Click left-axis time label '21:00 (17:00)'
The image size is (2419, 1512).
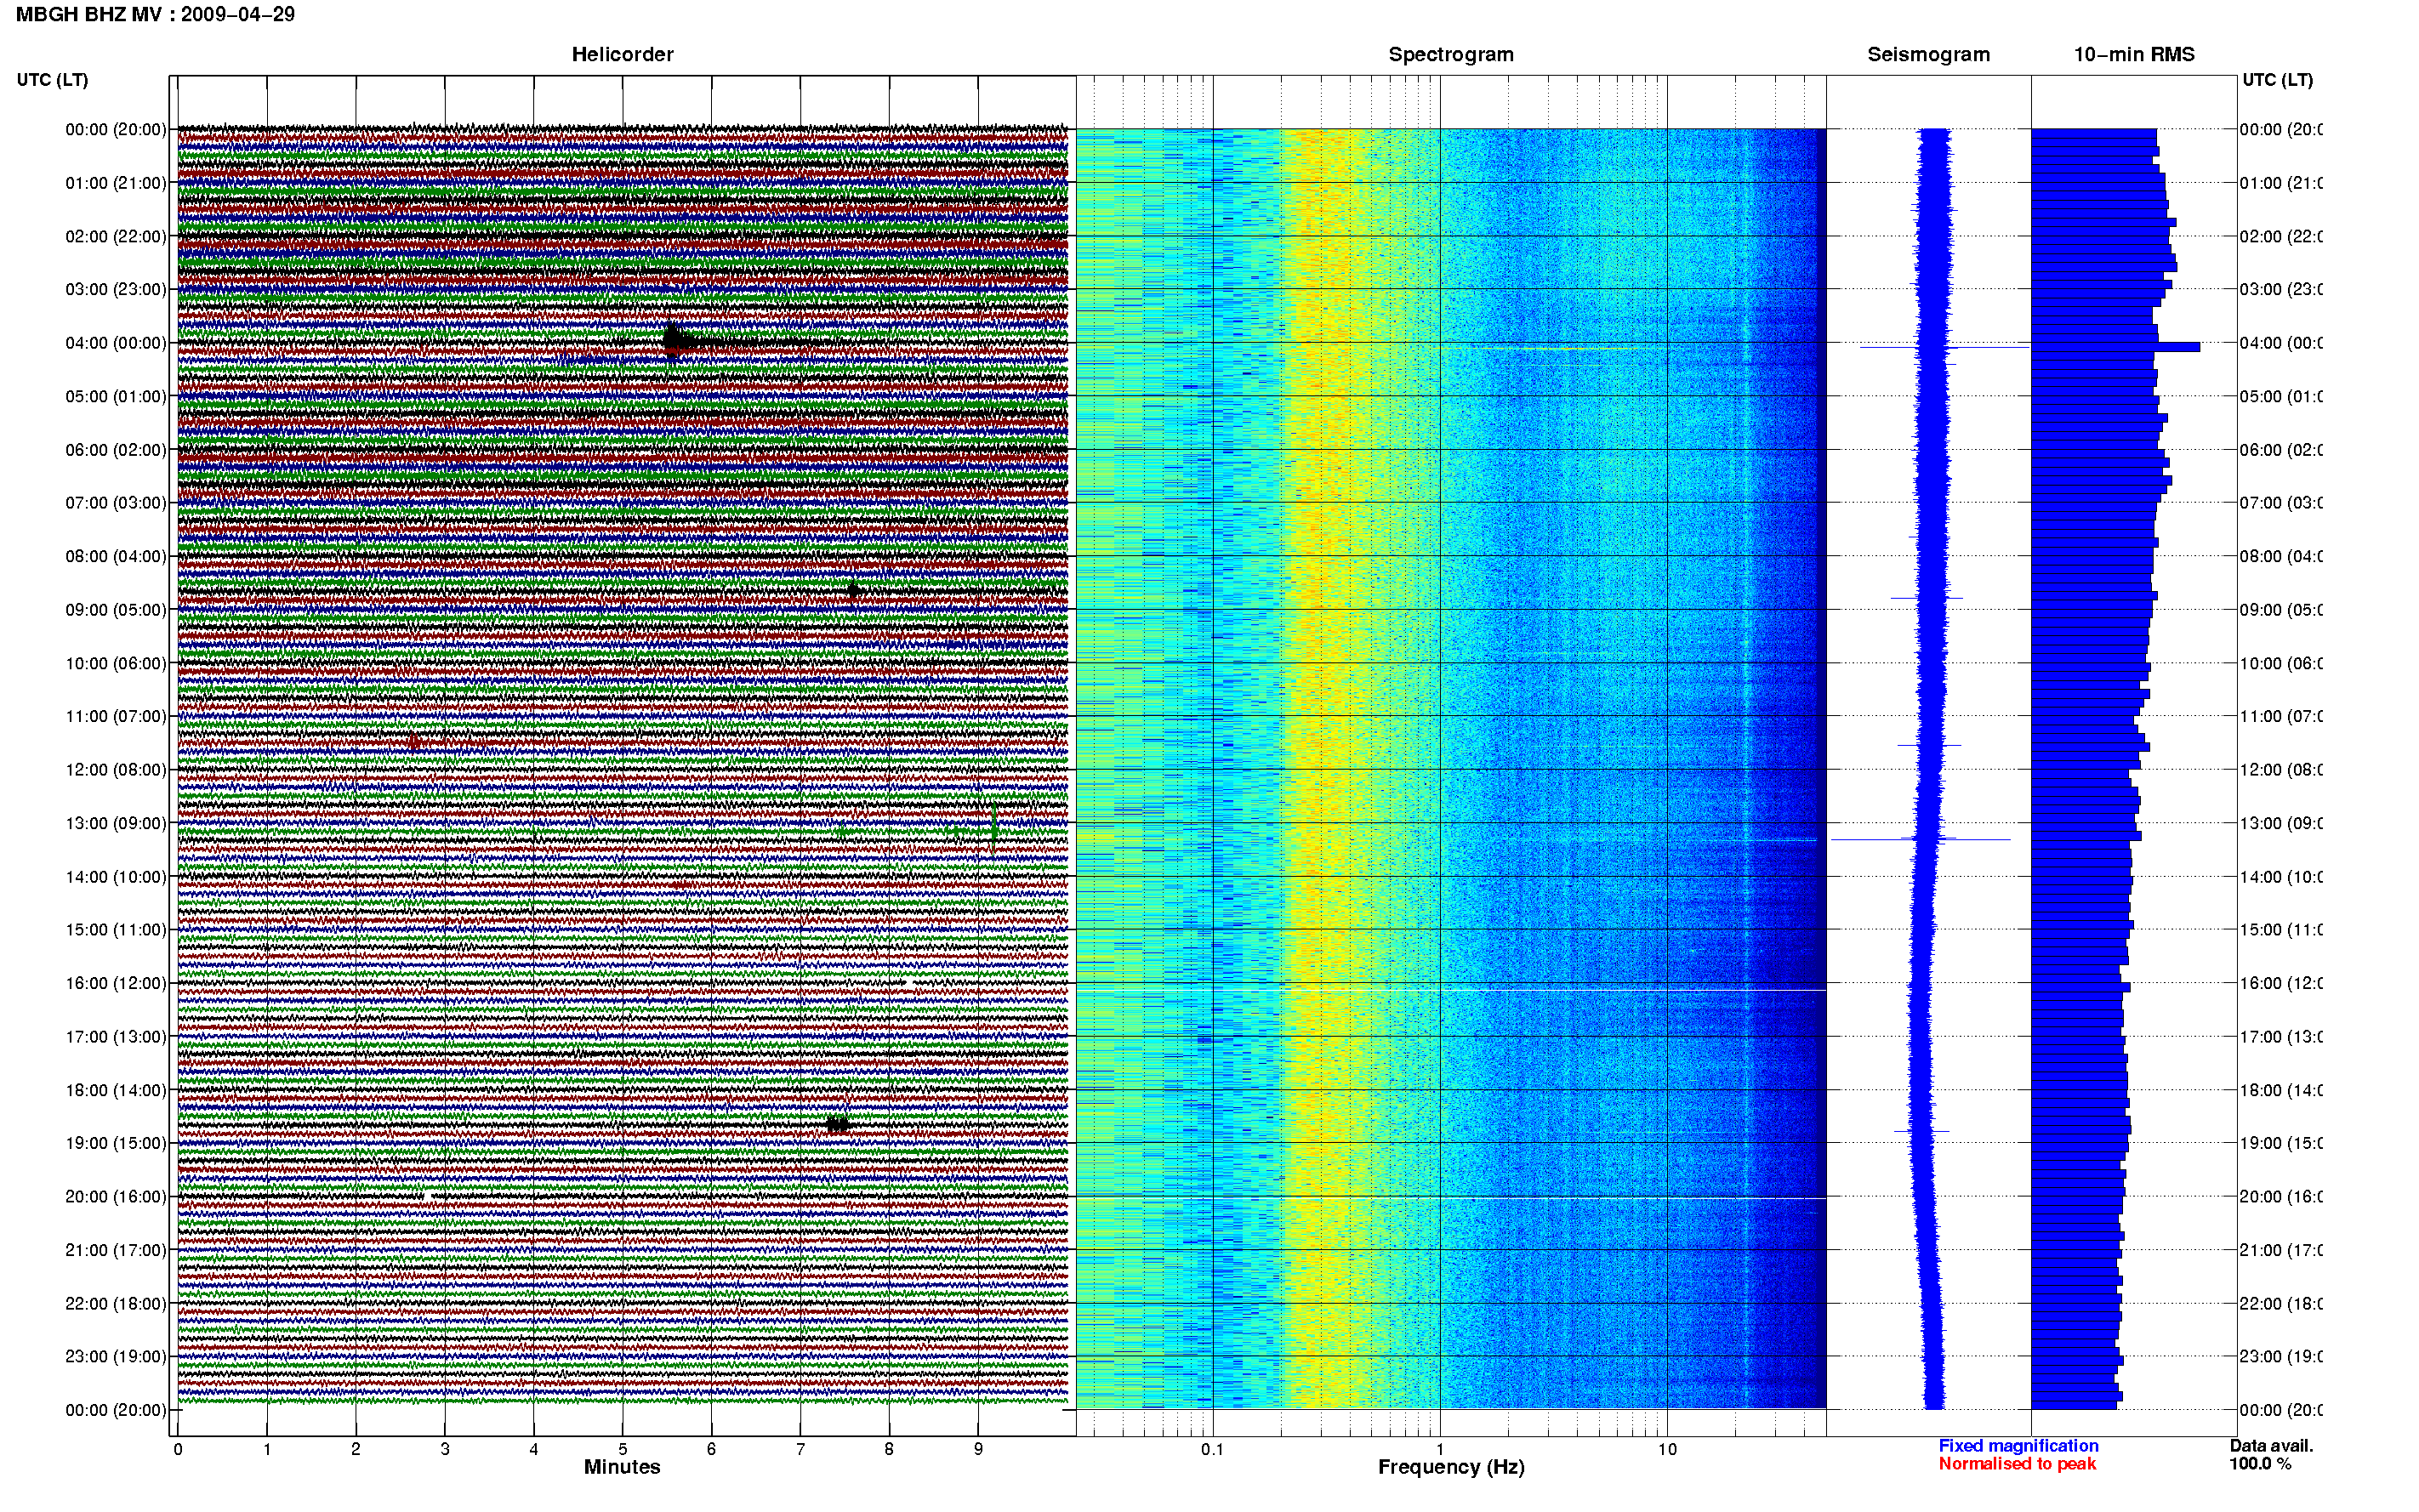coord(116,1250)
